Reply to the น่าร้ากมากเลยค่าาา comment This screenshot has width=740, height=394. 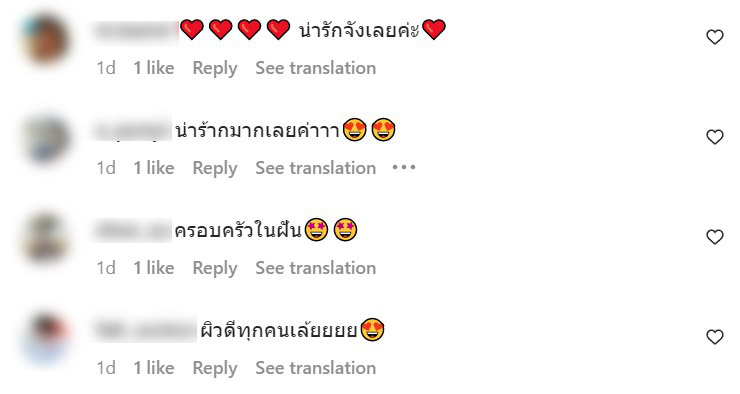coord(215,168)
